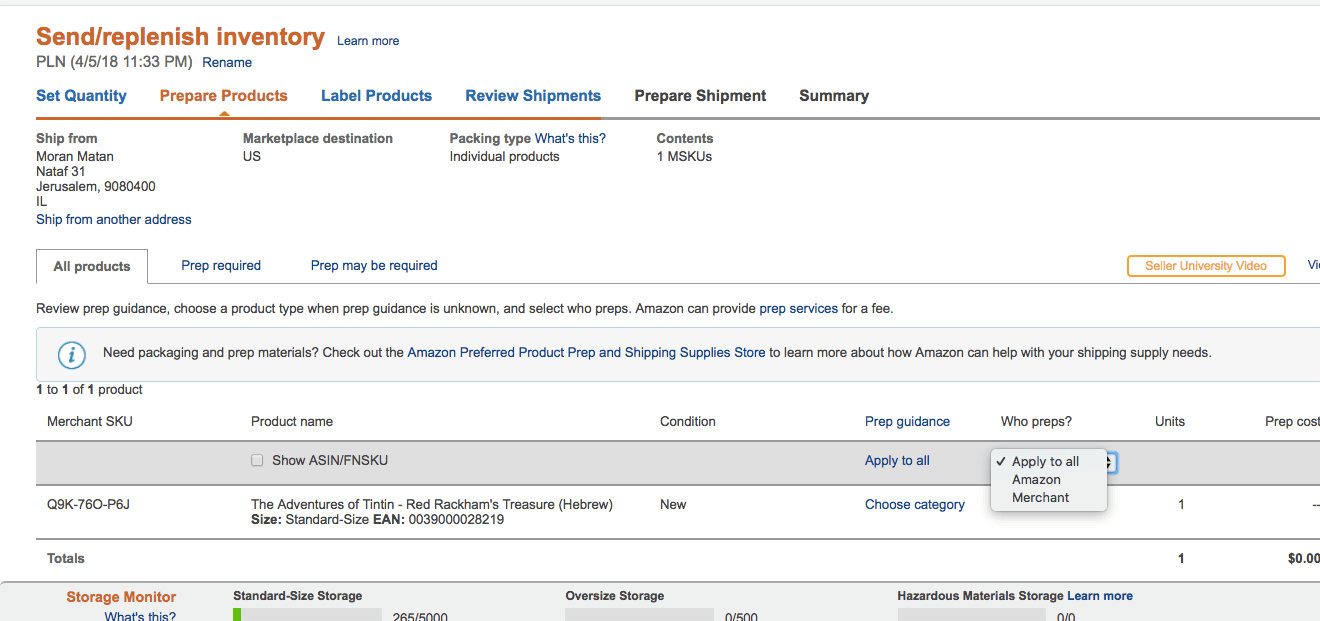Open the Seller University Video
Viewport: 1320px width, 621px height.
[1206, 266]
